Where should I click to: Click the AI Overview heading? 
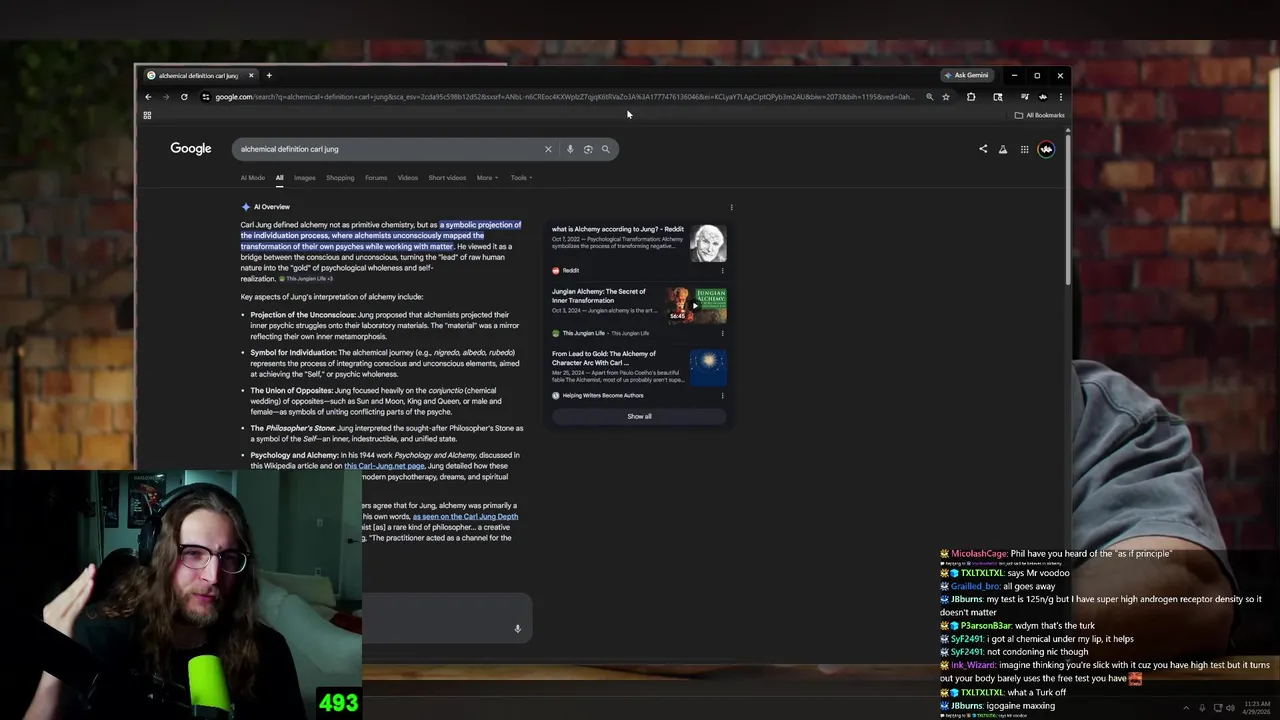(x=271, y=207)
